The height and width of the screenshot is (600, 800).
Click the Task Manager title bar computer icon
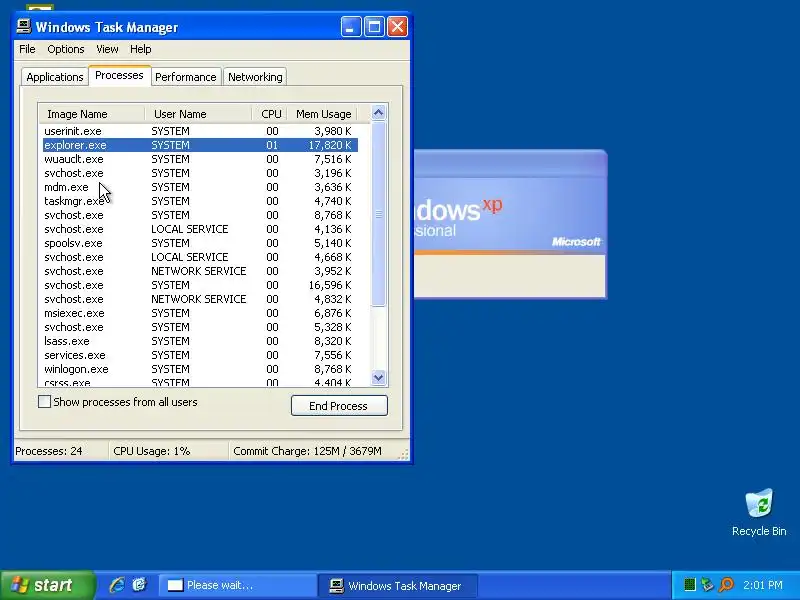[x=23, y=27]
